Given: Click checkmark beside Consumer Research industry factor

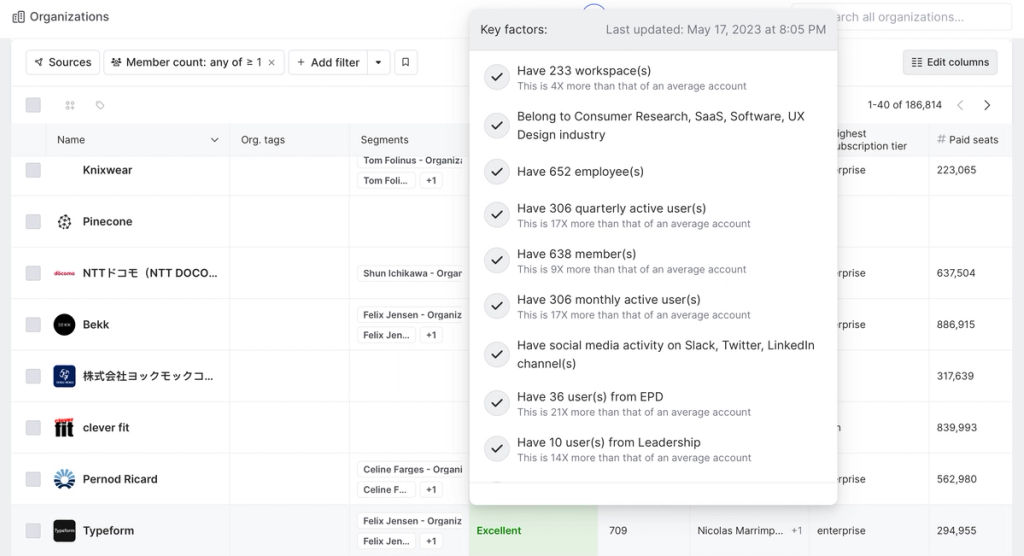Looking at the screenshot, I should [497, 125].
